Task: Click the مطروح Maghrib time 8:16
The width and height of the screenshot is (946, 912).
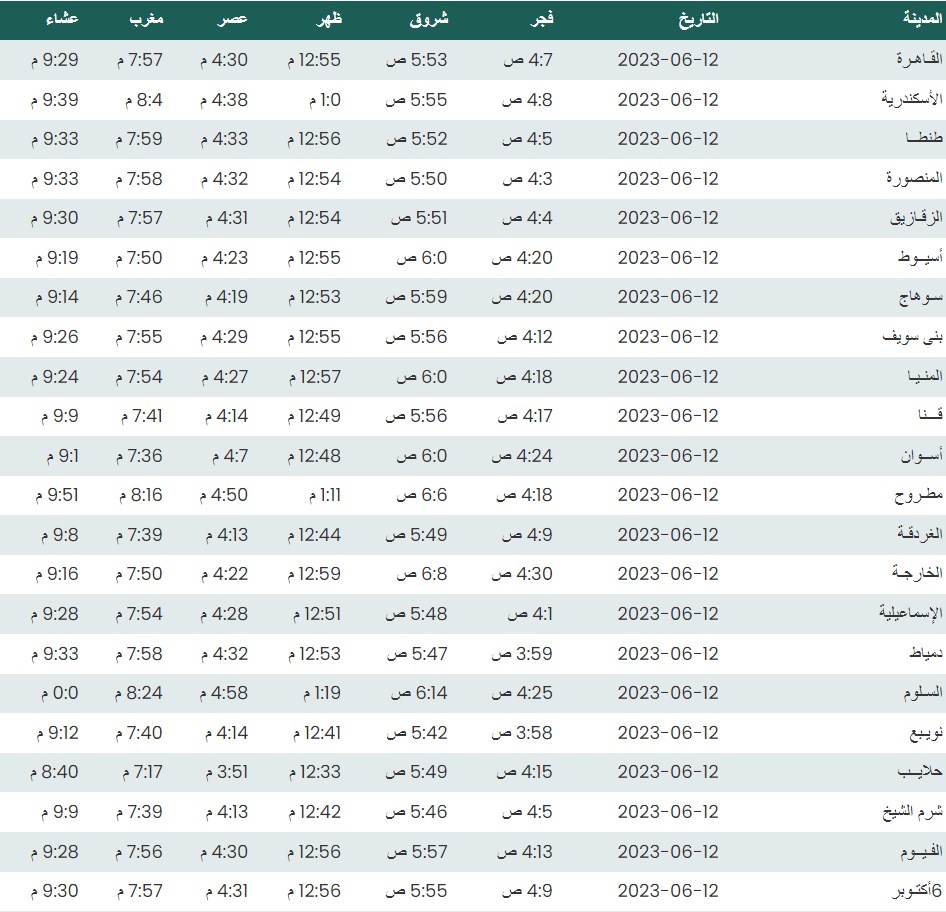Action: (139, 495)
